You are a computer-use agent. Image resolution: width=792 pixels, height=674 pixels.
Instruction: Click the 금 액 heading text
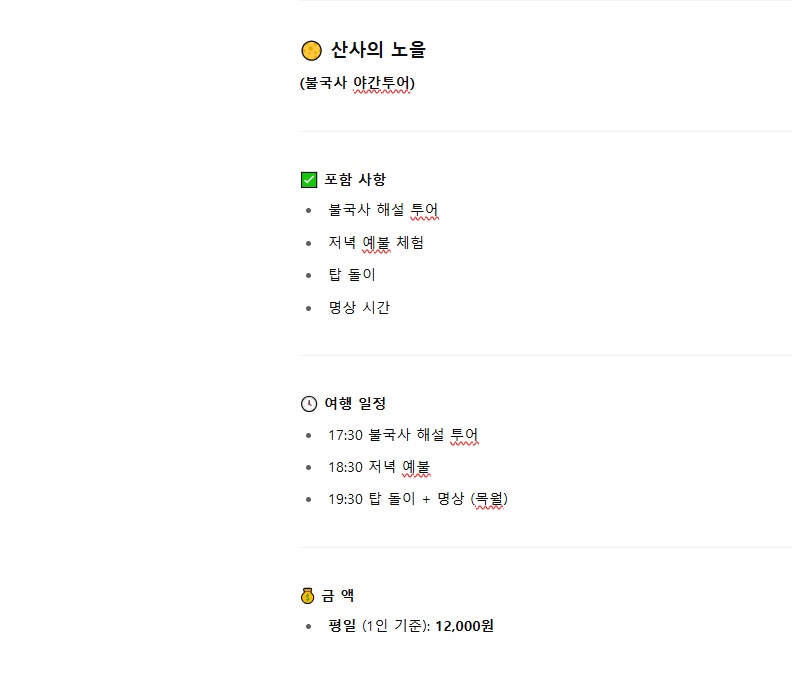coord(337,595)
